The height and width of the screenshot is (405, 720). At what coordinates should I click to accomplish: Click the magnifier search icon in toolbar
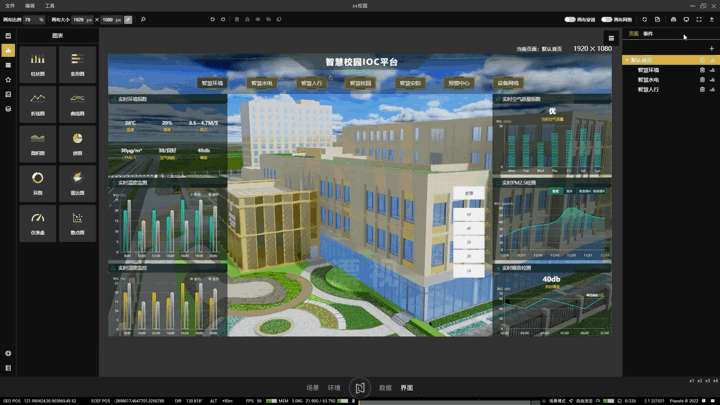coord(143,19)
